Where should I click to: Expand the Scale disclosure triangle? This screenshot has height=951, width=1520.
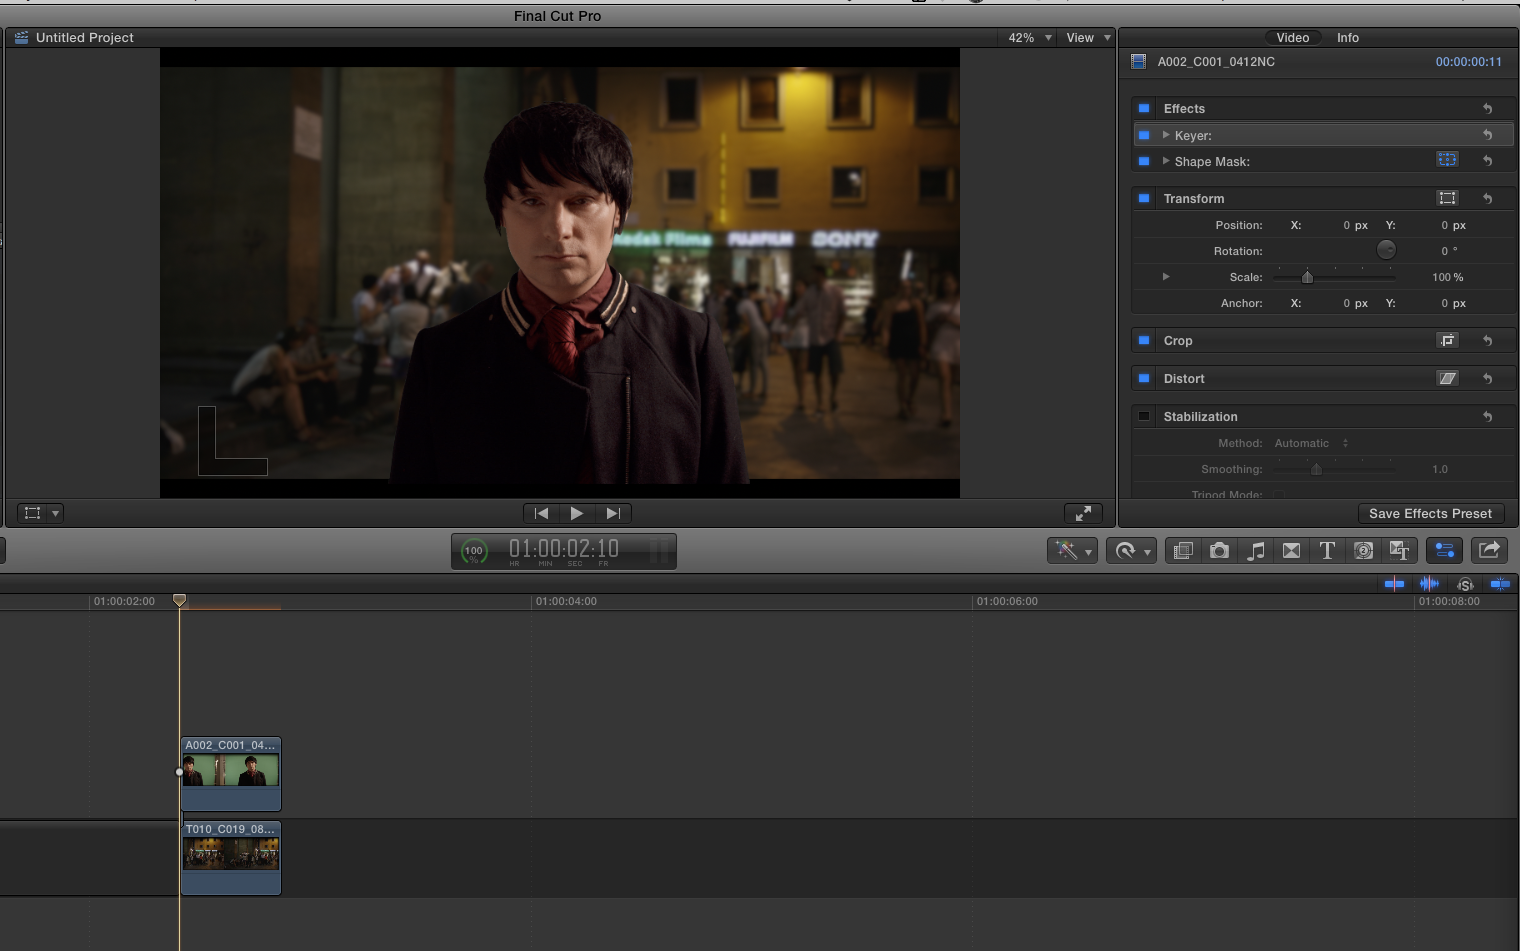[1166, 277]
